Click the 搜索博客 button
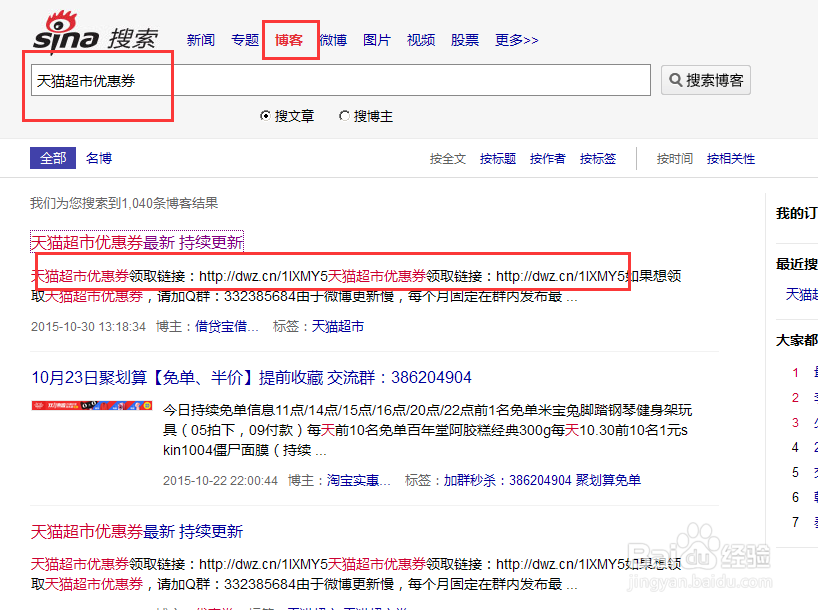Viewport: 818px width, 610px height. (706, 80)
